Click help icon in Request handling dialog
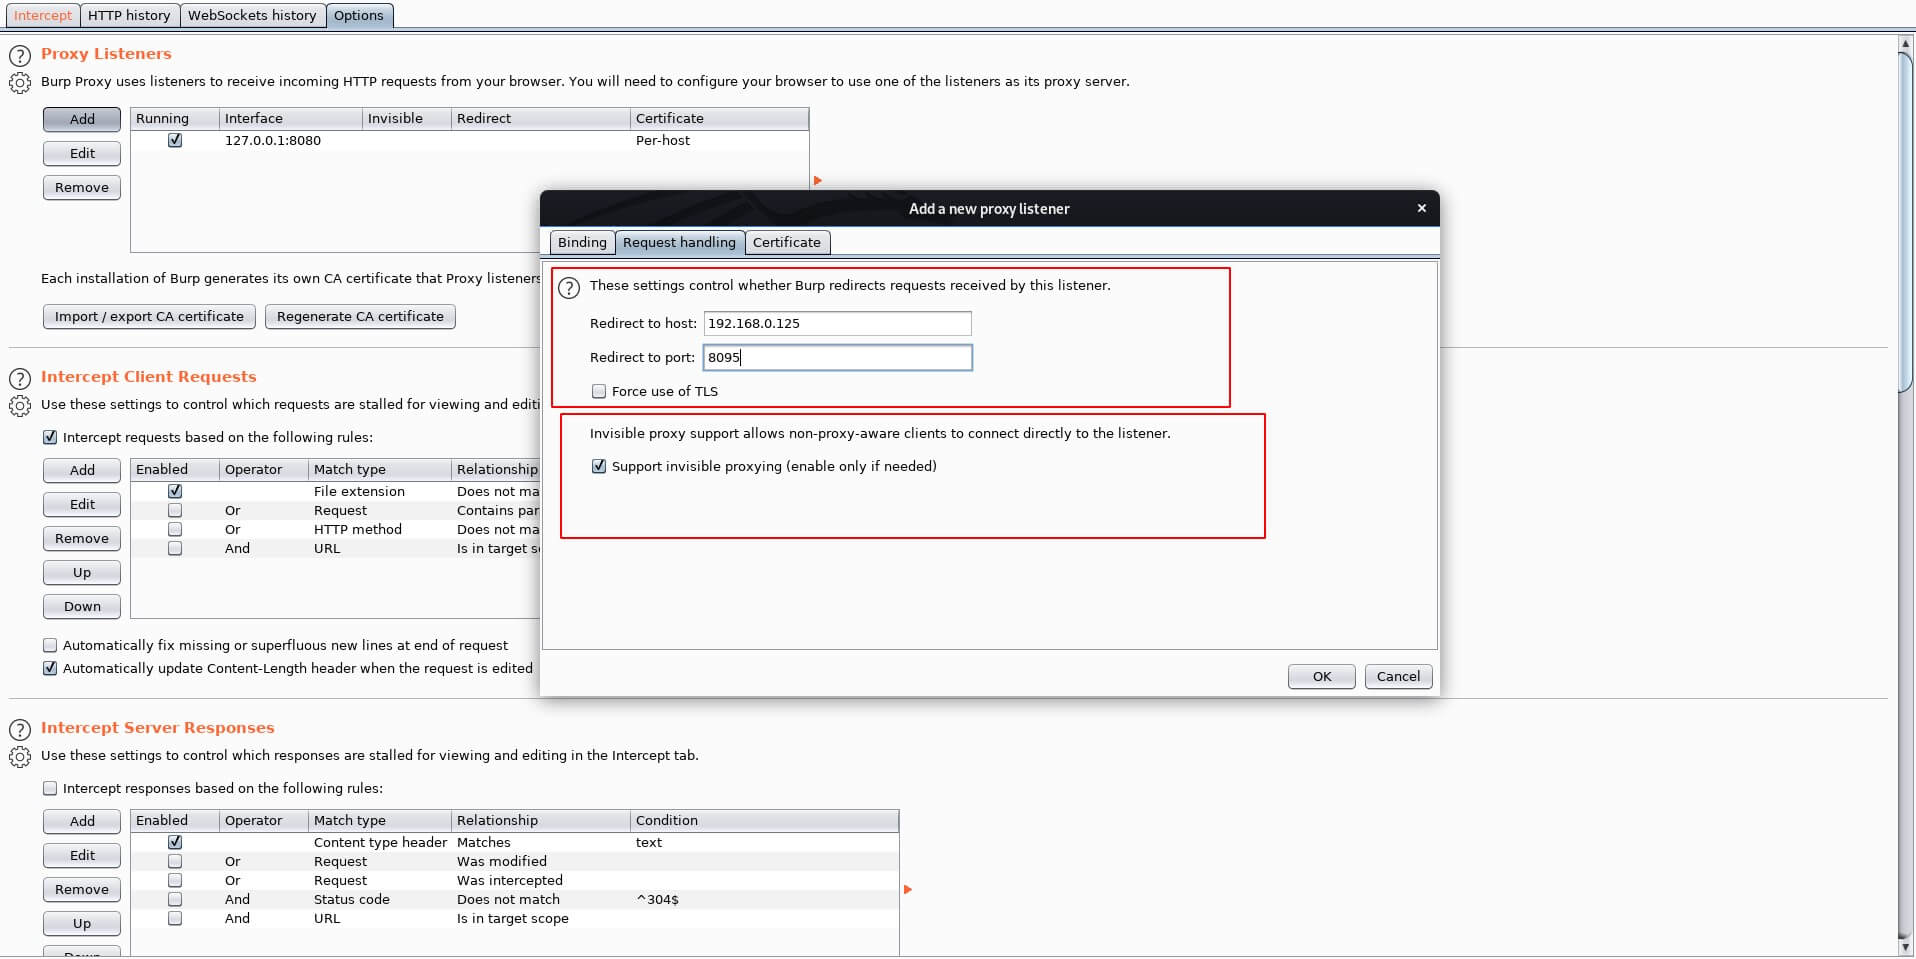The height and width of the screenshot is (959, 1916). pyautogui.click(x=569, y=288)
